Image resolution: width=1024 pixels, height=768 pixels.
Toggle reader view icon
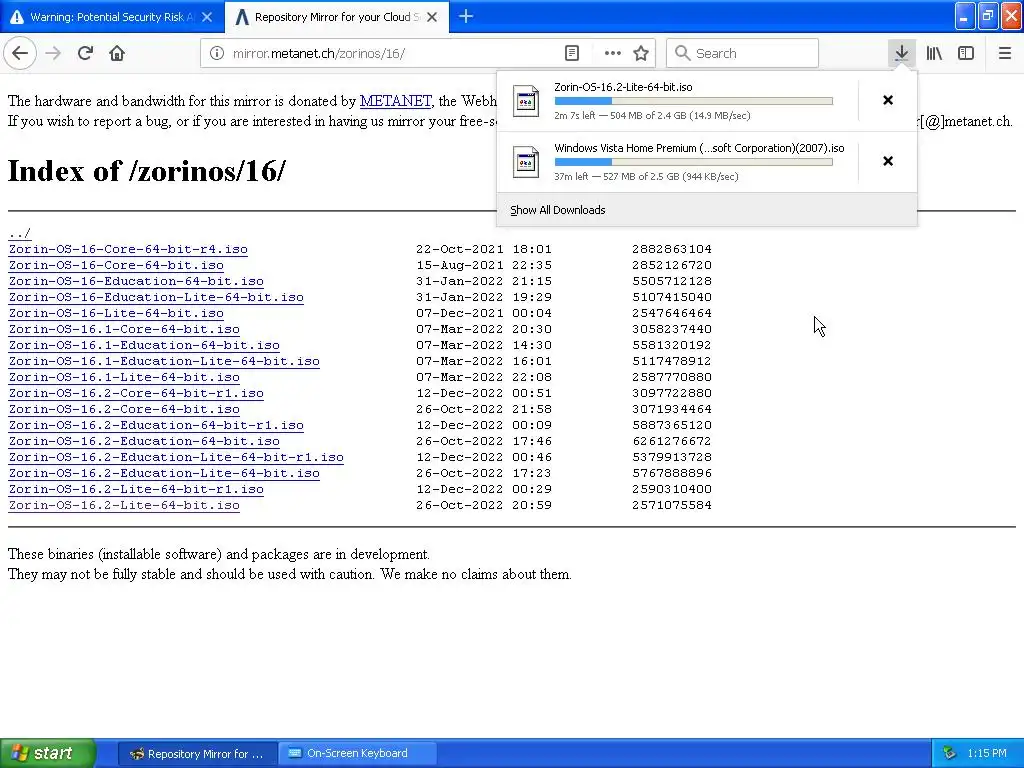click(571, 53)
